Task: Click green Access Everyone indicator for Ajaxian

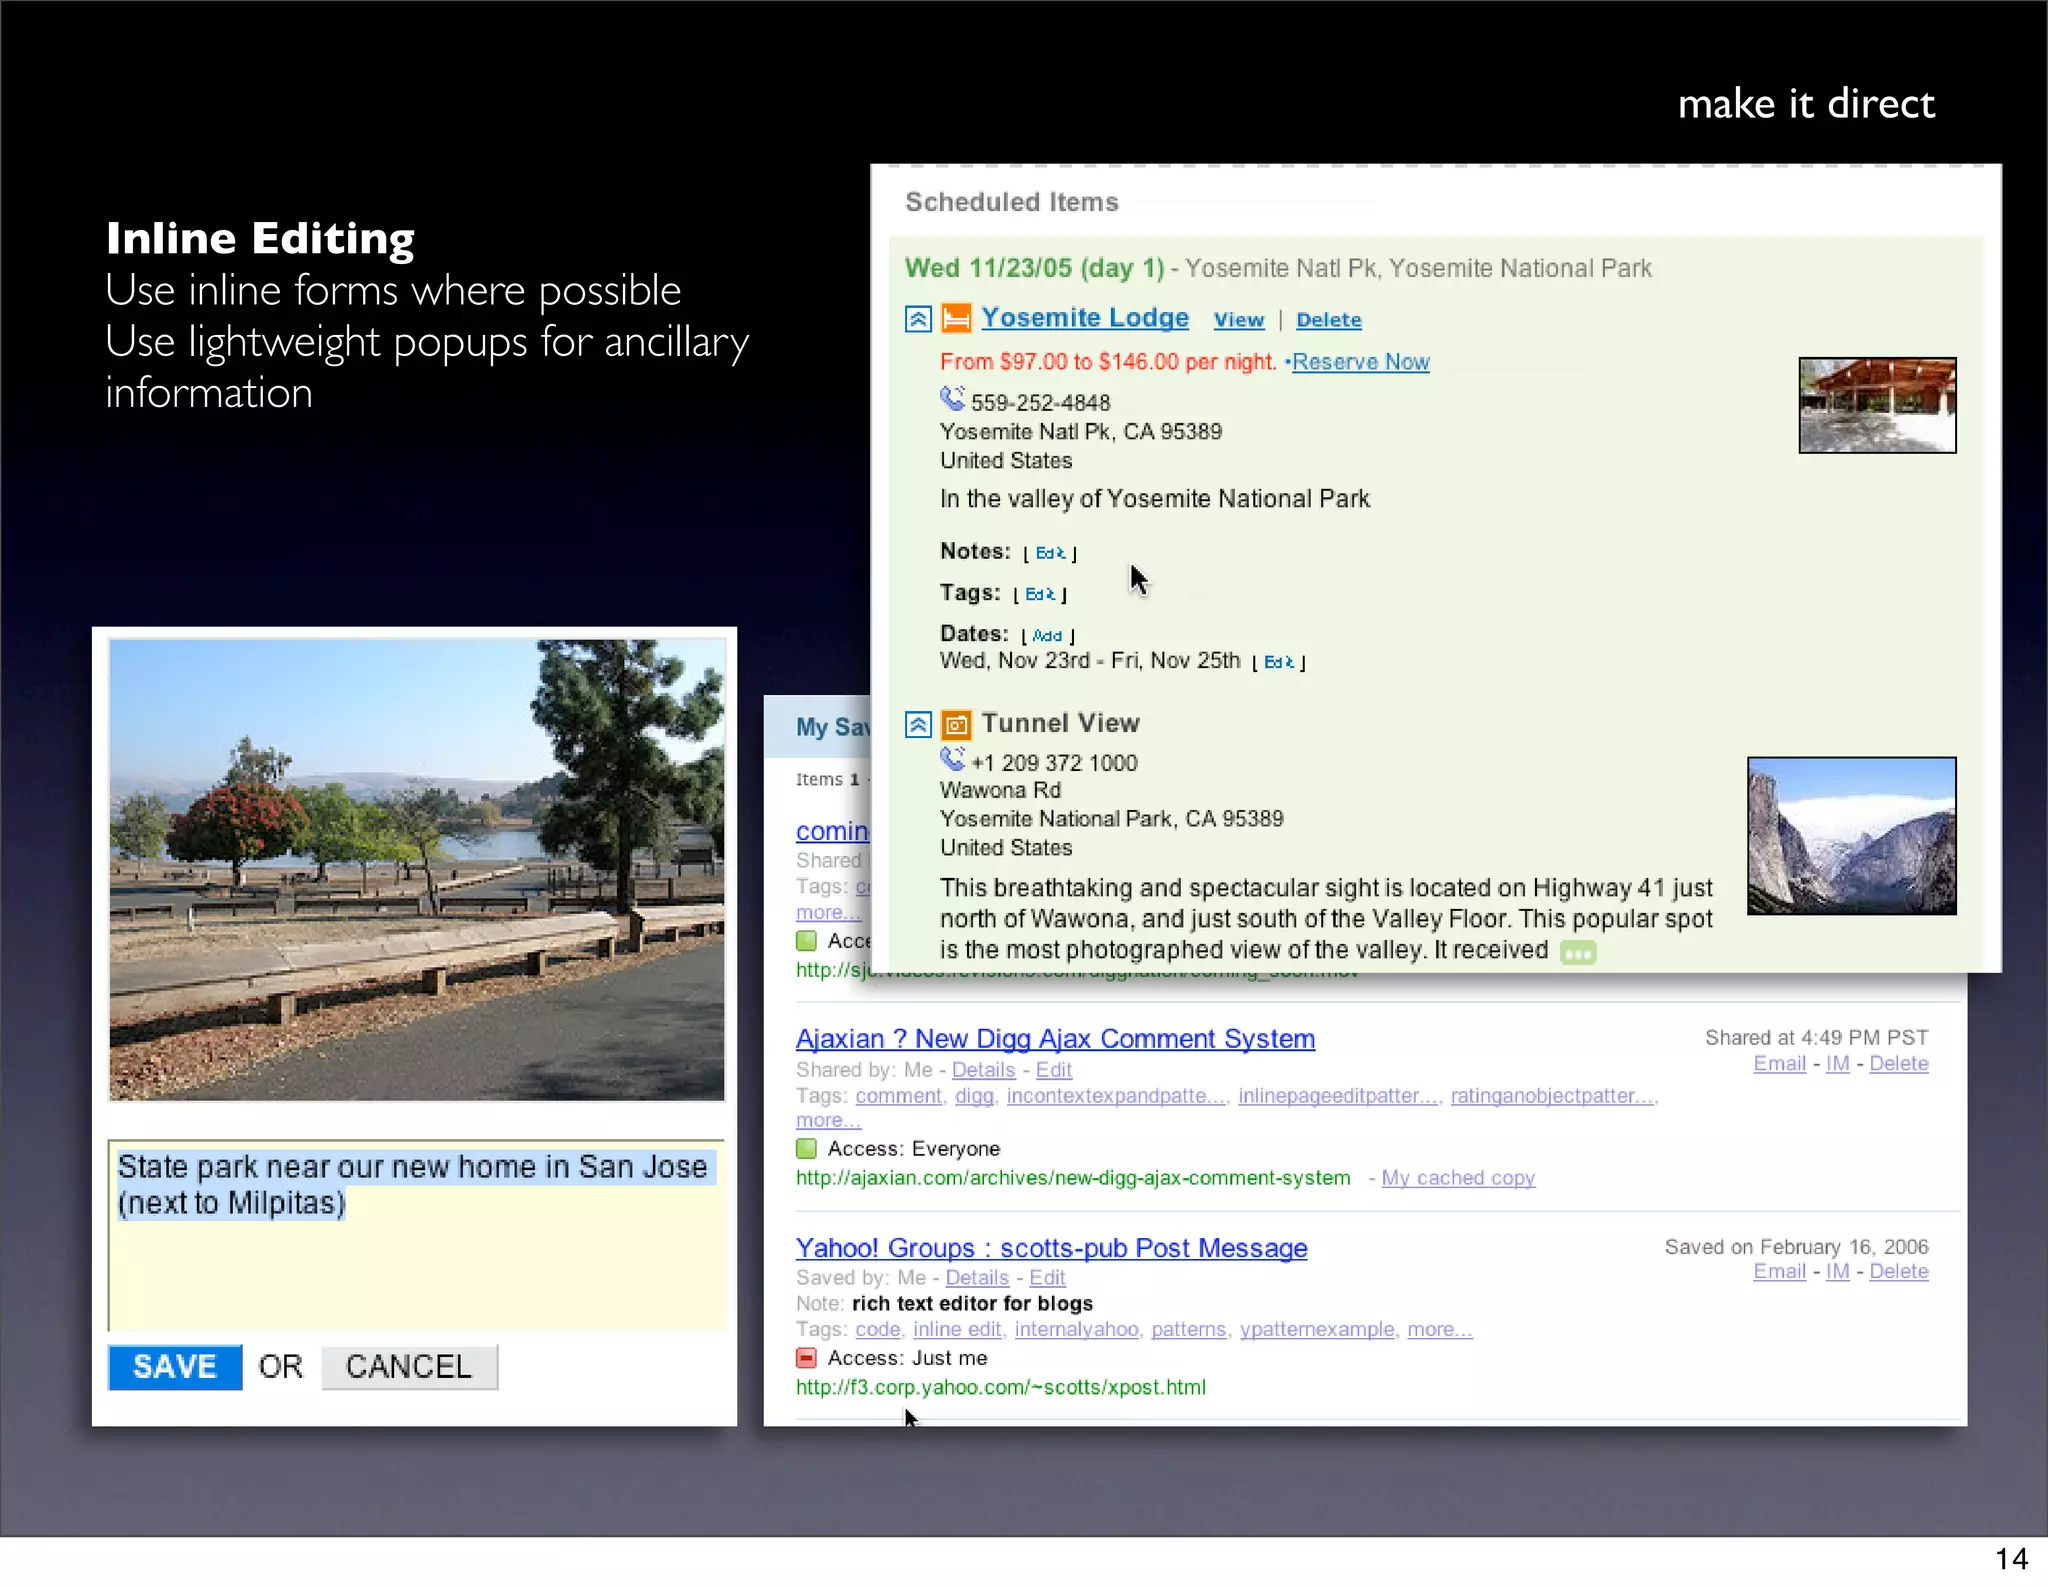Action: [x=806, y=1148]
